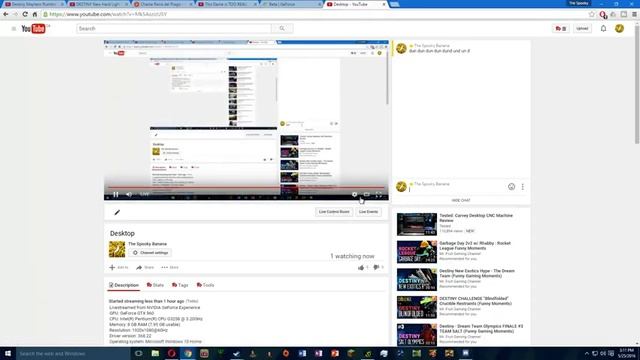Select the Description tab
The width and height of the screenshot is (640, 360).
(124, 285)
